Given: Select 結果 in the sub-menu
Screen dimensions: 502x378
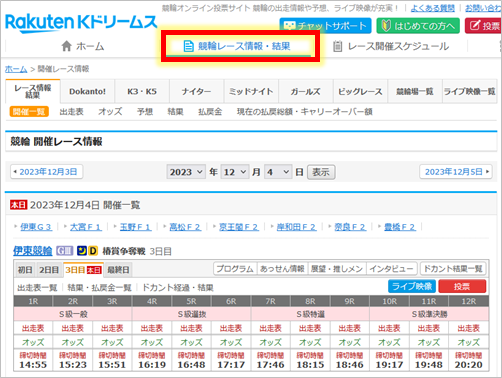Looking at the screenshot, I should (x=175, y=111).
